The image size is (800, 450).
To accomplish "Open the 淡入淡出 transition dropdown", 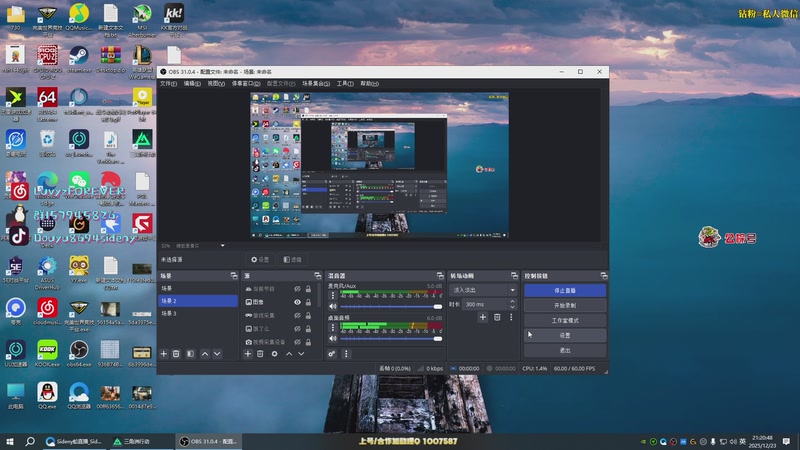I will 483,289.
